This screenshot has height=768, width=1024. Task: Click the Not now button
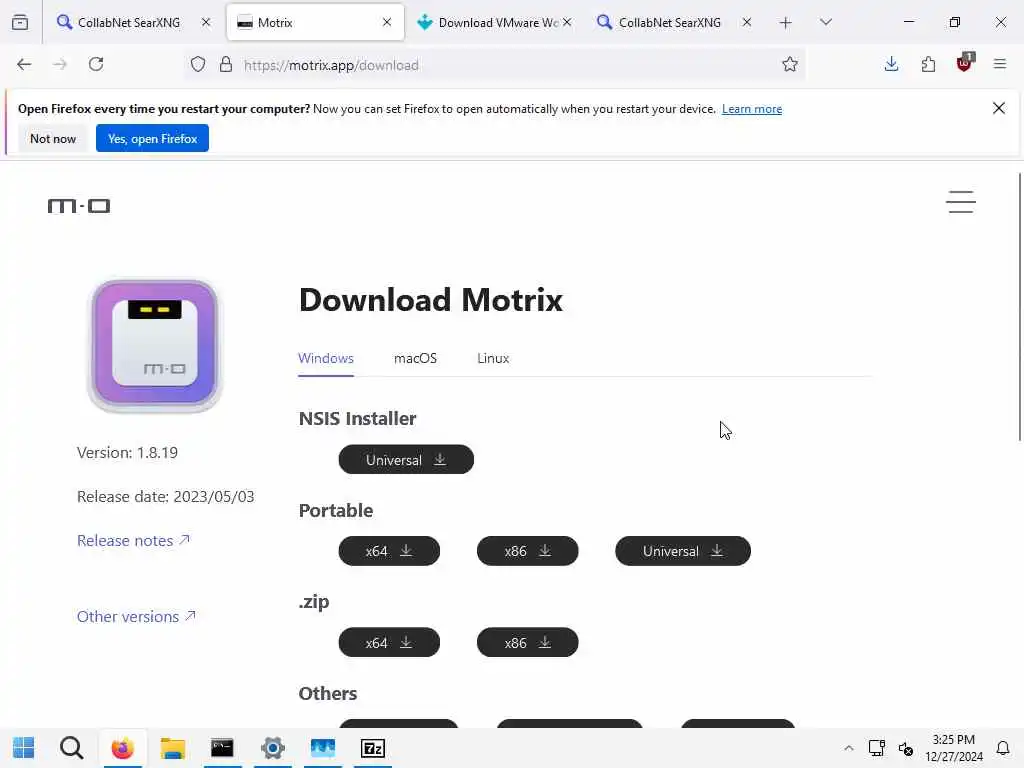pyautogui.click(x=53, y=138)
